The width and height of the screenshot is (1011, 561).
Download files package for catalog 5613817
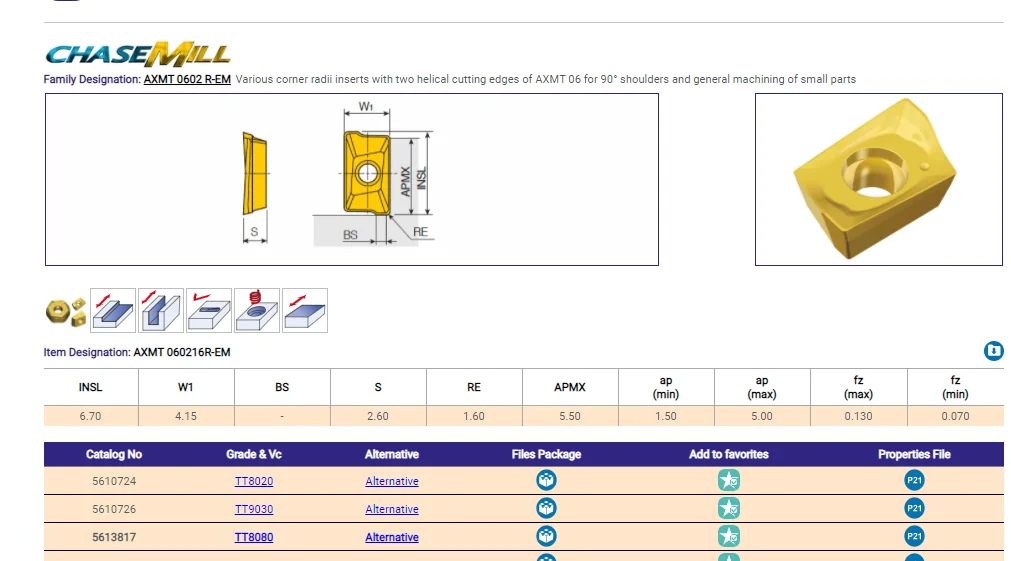[546, 536]
